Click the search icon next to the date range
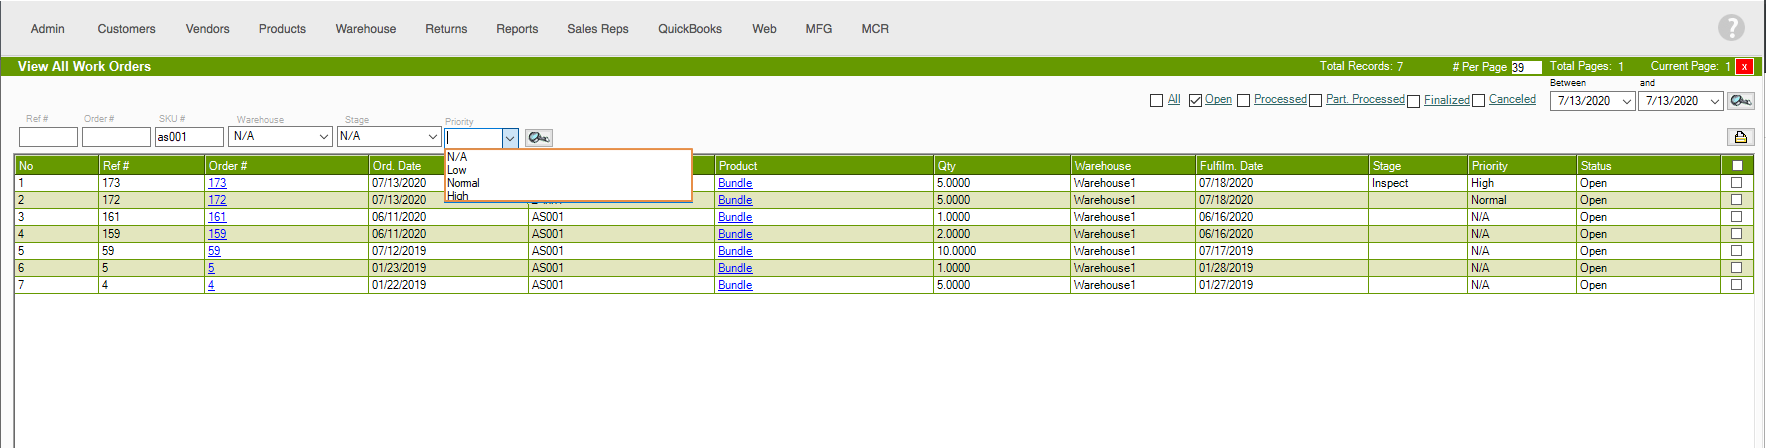The image size is (1766, 448). (x=1741, y=101)
